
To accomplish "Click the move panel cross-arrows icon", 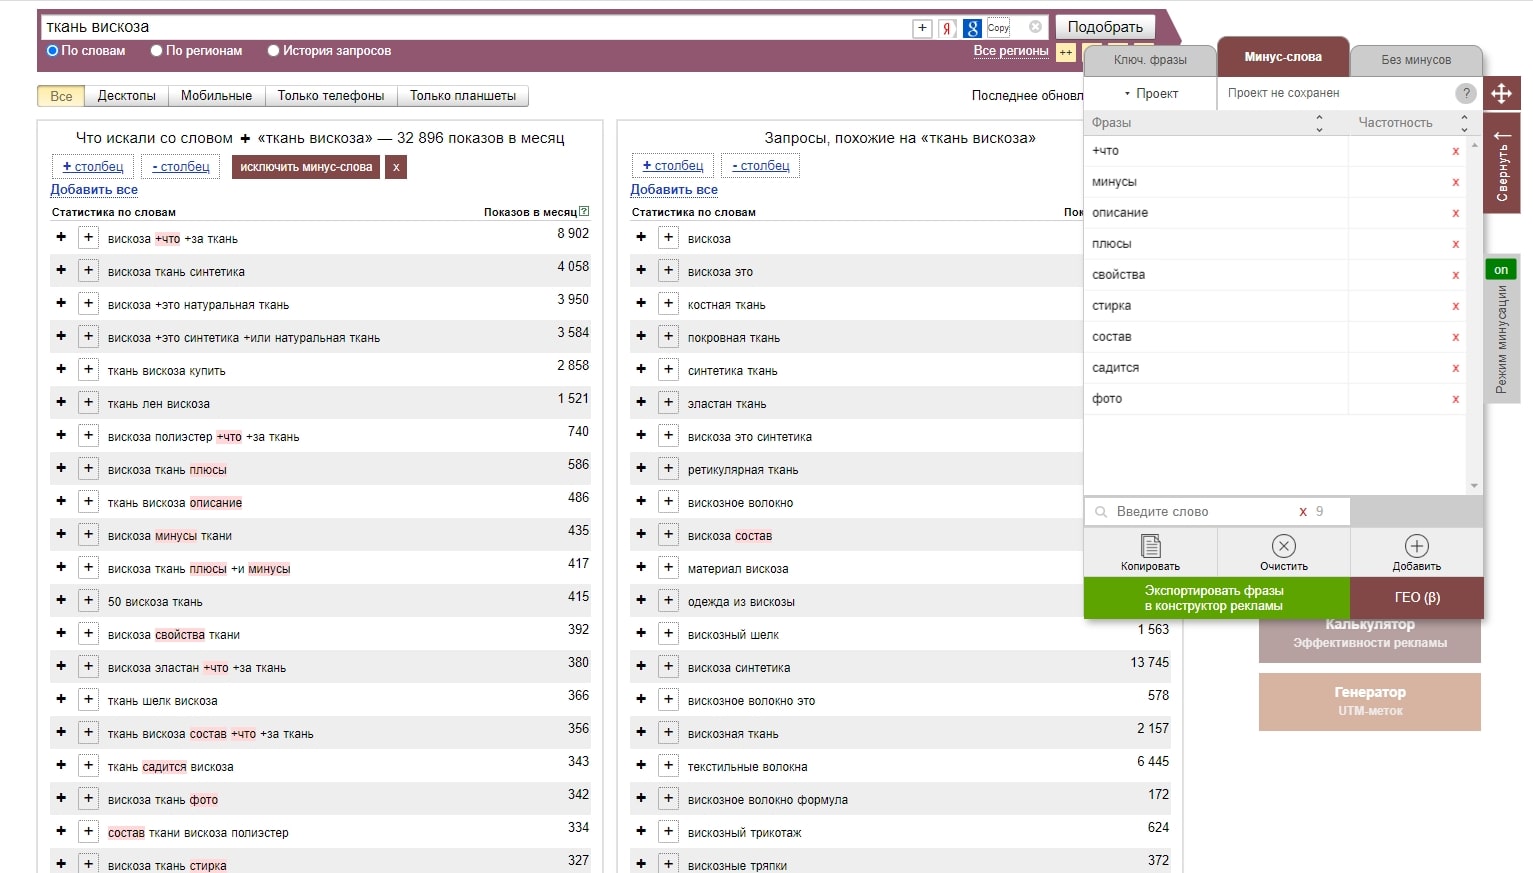I will pyautogui.click(x=1501, y=94).
